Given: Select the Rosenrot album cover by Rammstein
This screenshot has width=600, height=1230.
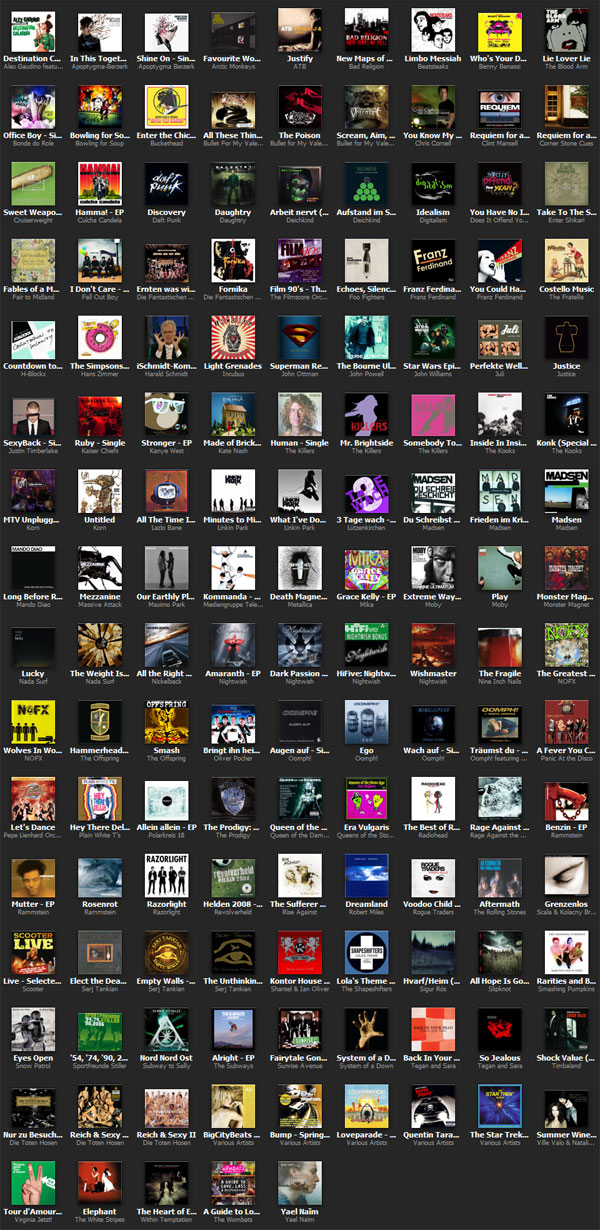Looking at the screenshot, I should [x=99, y=874].
